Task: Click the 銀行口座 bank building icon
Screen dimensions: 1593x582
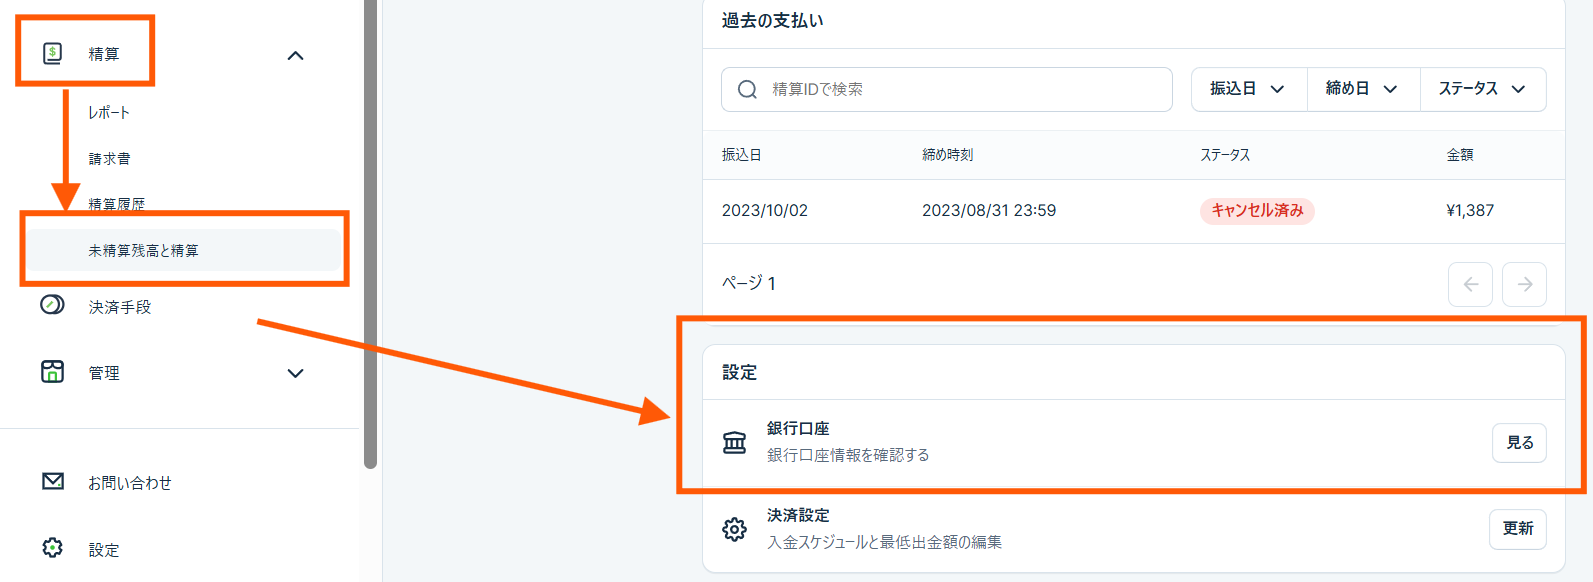Action: click(x=734, y=442)
